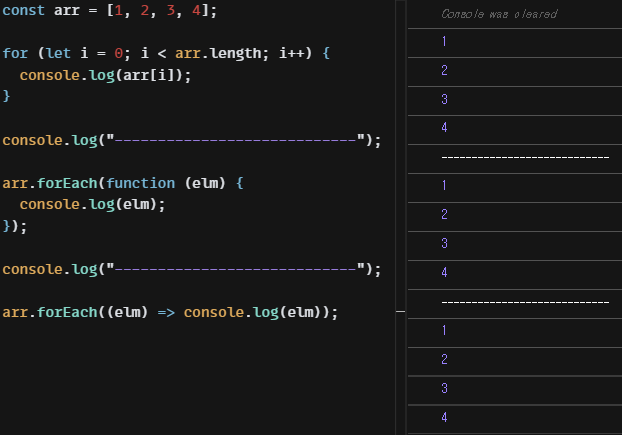Click the "for" loop keyword

tap(15, 53)
